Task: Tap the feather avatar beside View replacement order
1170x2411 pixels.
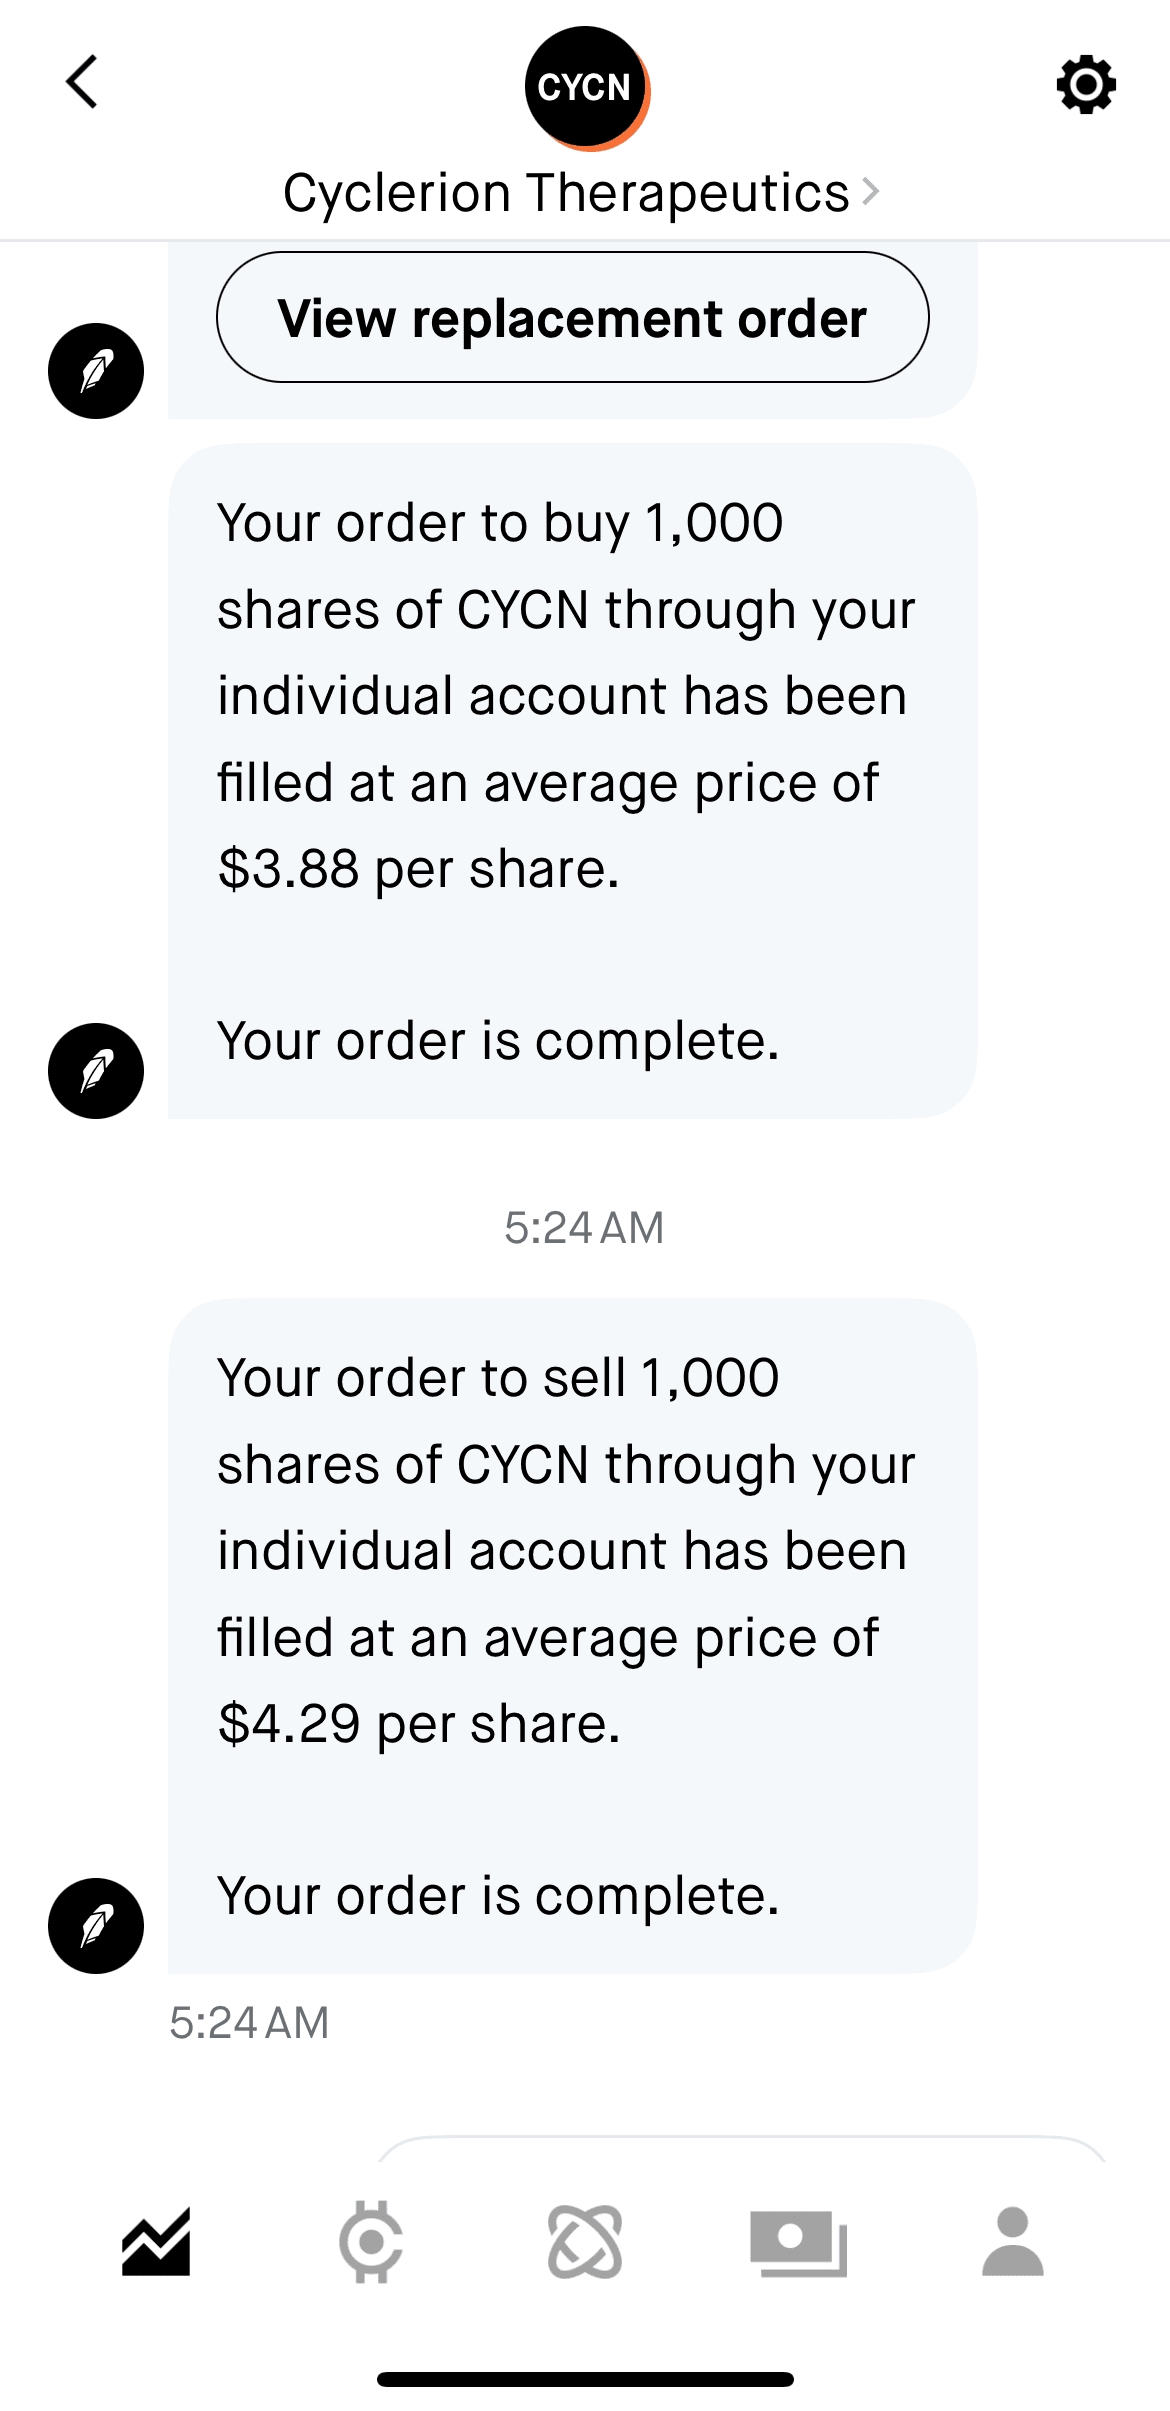Action: 96,371
